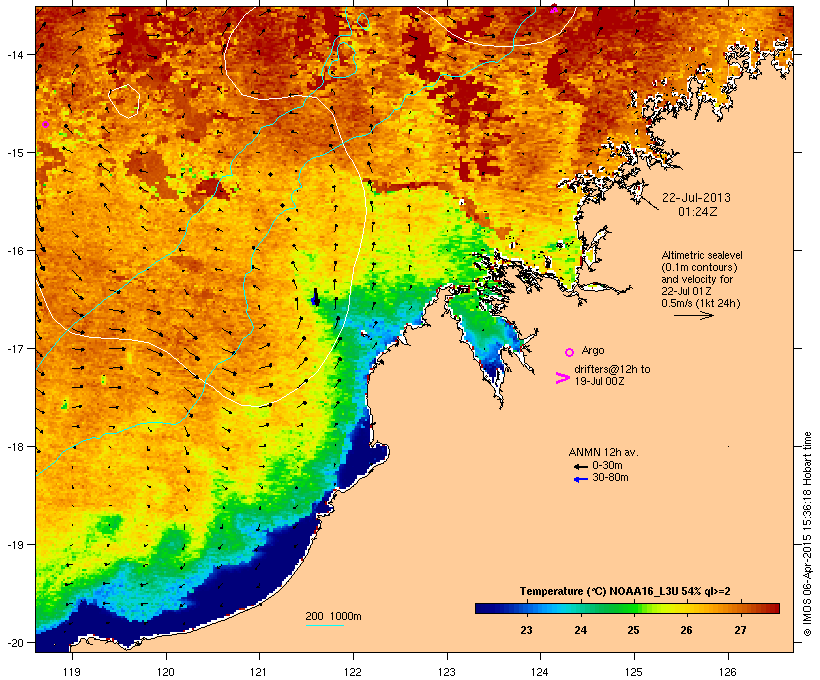
Task: Click the 'Argo' legend label
Action: click(593, 350)
